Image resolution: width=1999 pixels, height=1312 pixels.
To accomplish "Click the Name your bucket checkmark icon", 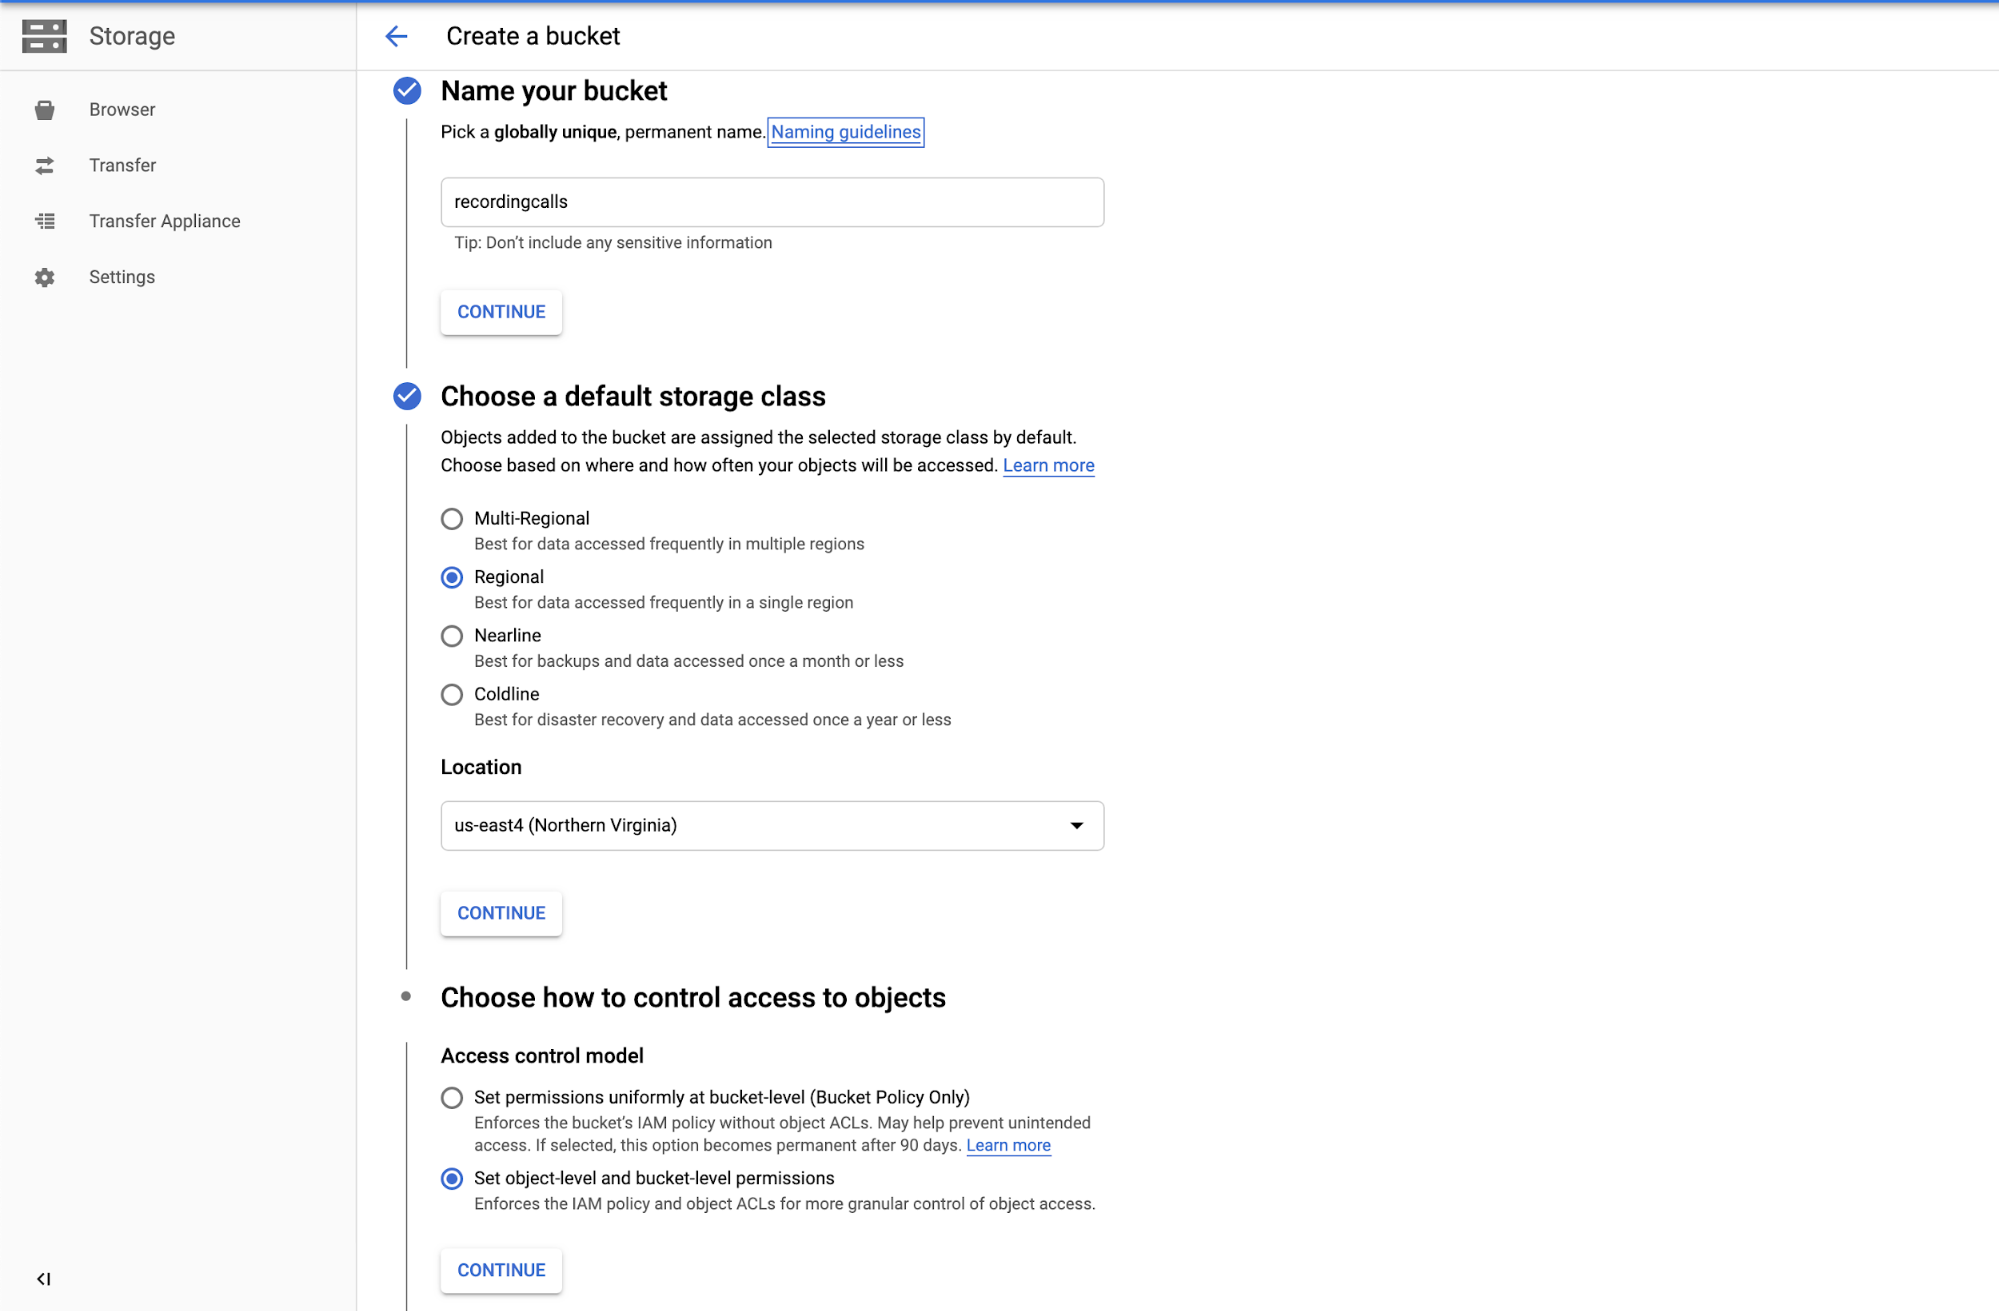I will [x=407, y=91].
